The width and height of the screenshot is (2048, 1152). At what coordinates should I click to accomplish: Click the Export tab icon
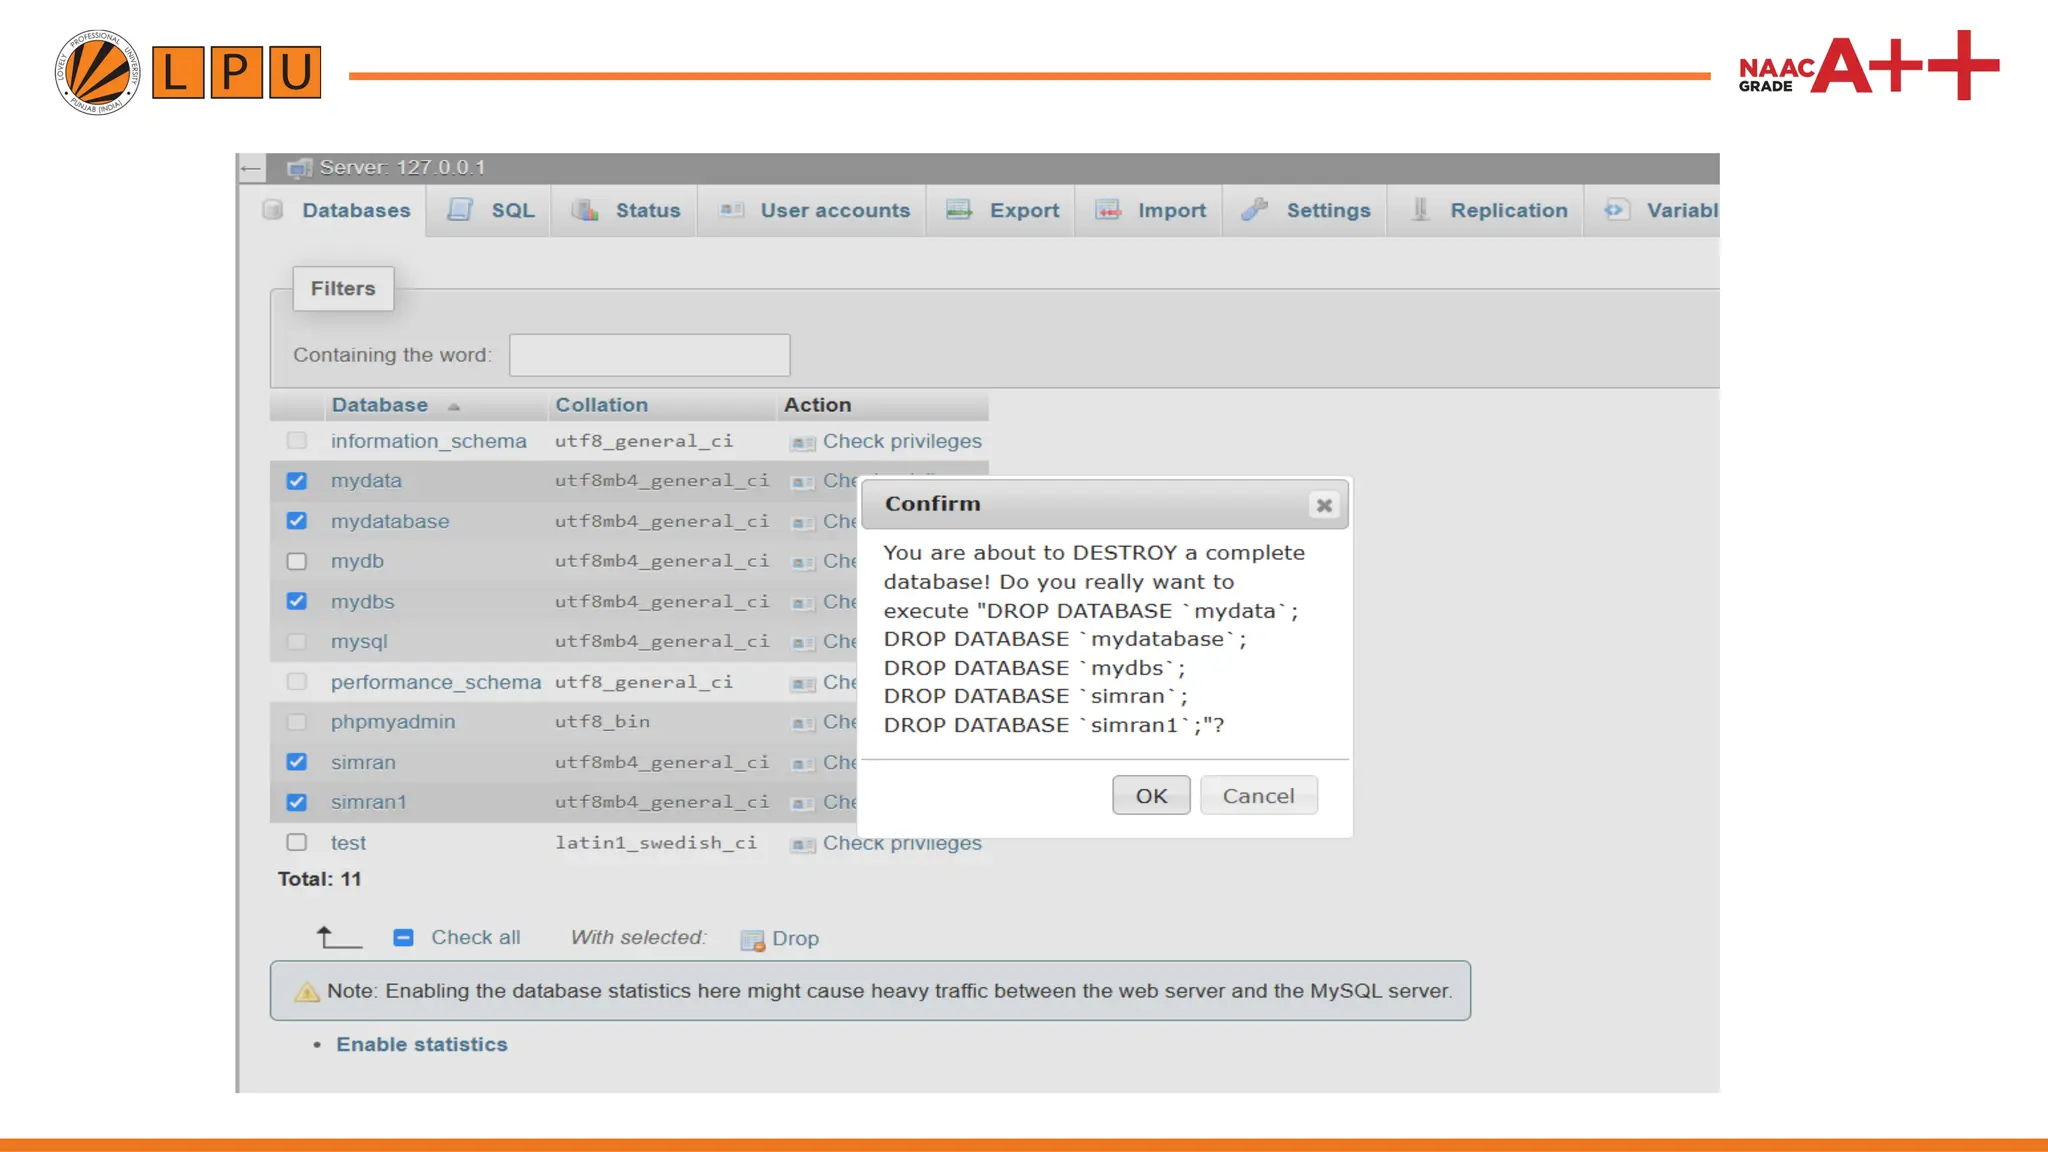(959, 210)
